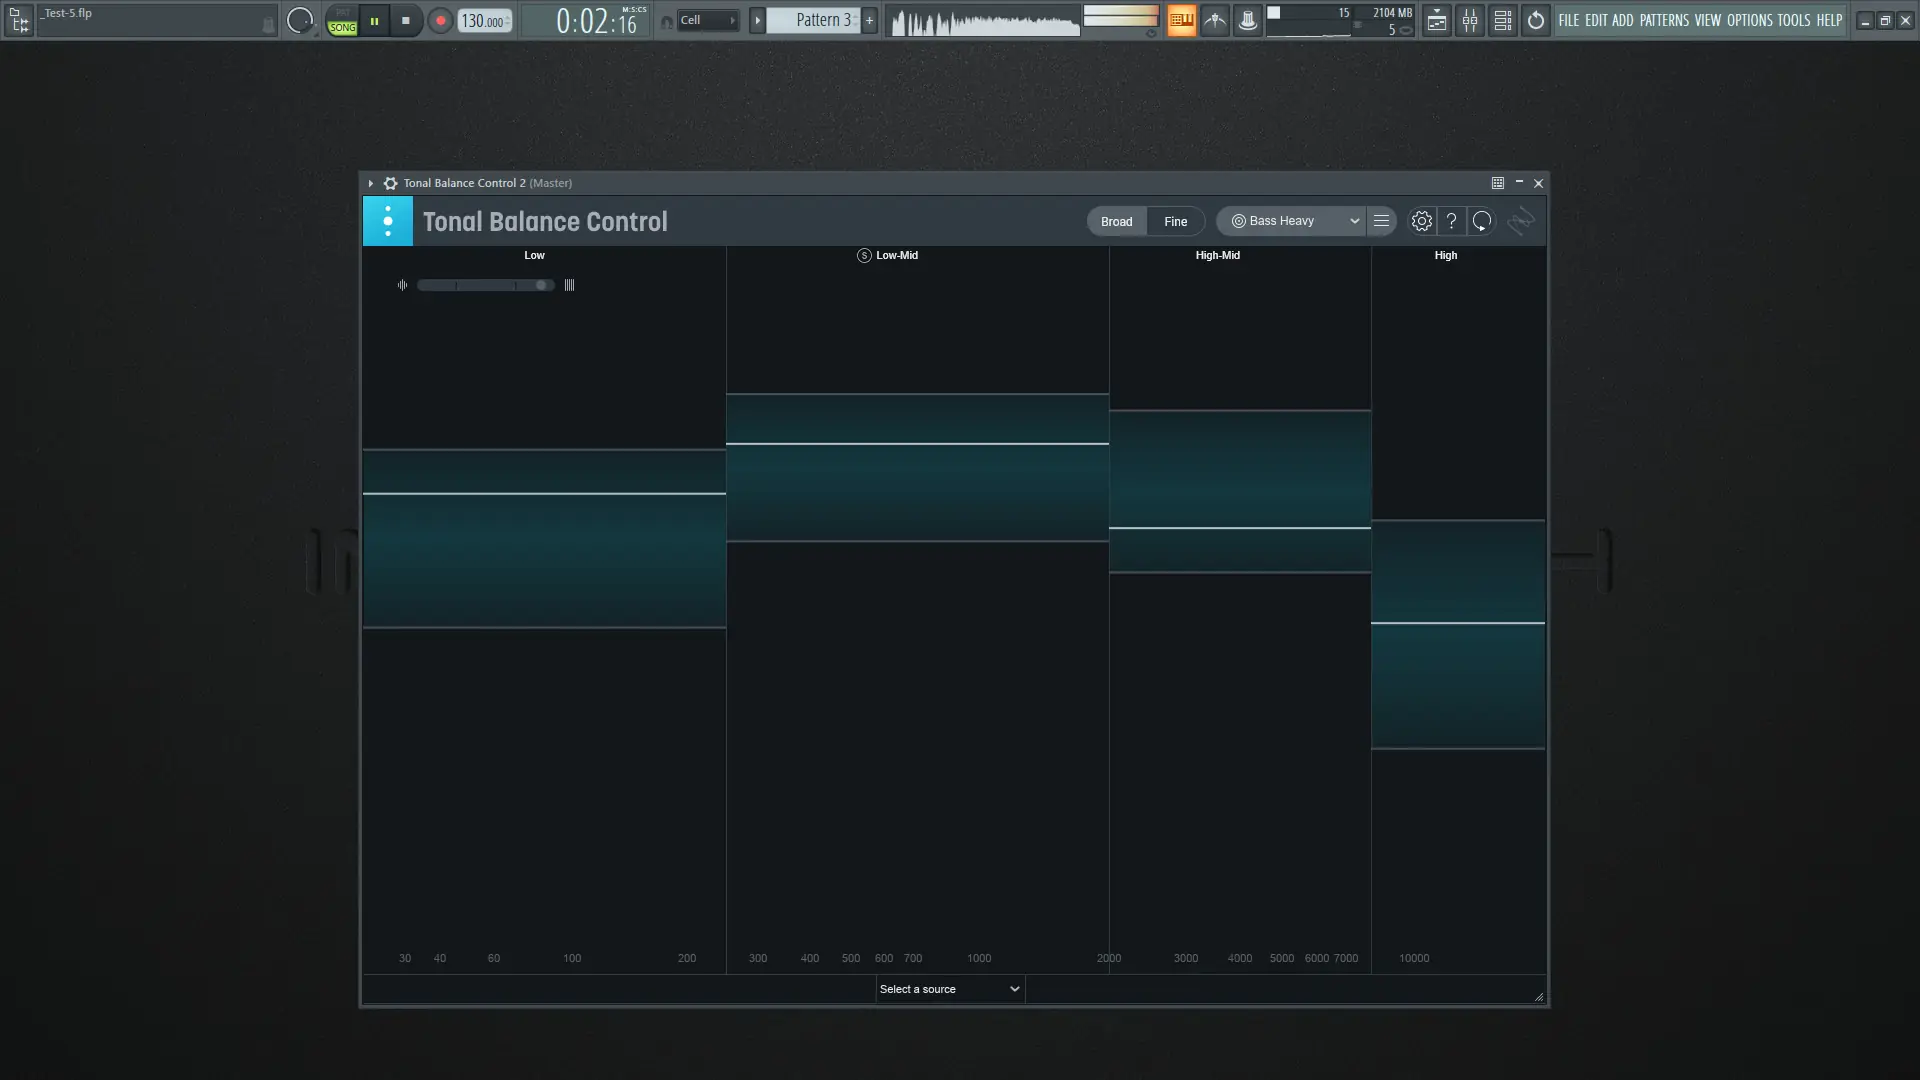Click the metronome icon in the toolbar
Screen dimensions: 1920x1080
point(1213,20)
